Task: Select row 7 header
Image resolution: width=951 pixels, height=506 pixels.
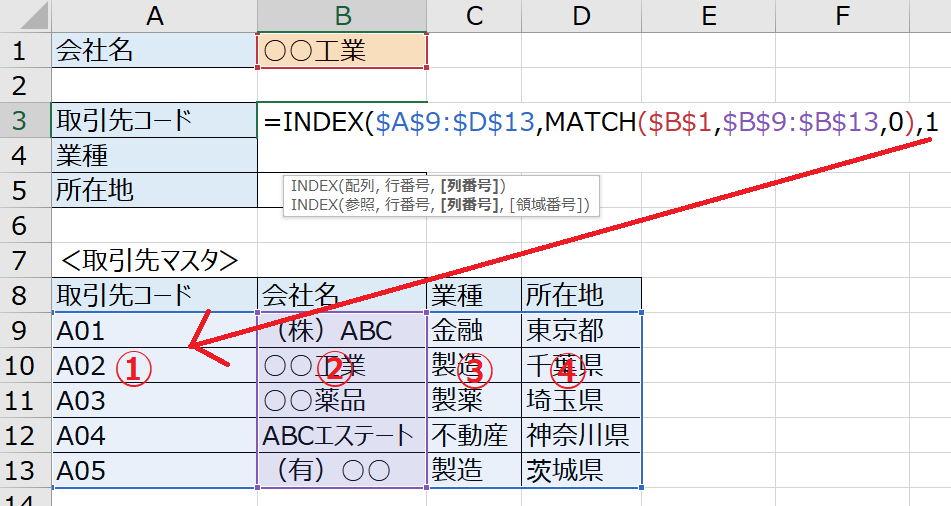Action: coord(25,260)
